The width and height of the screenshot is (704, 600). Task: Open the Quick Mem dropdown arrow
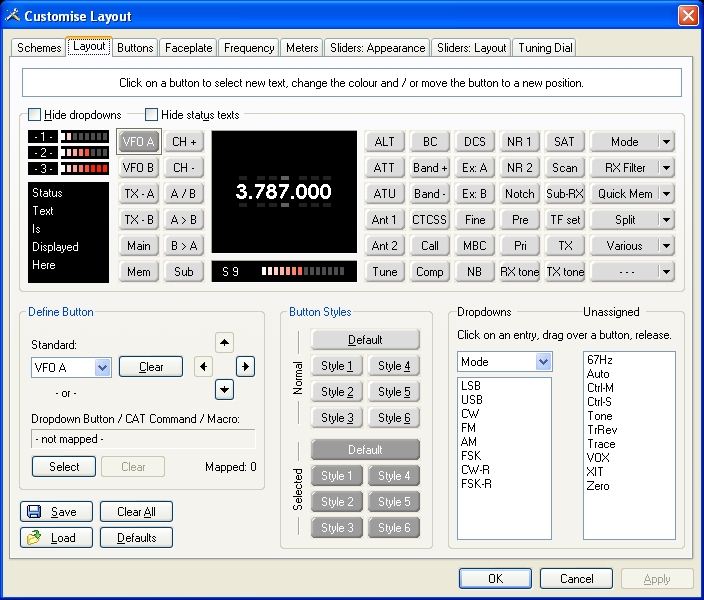(x=666, y=194)
